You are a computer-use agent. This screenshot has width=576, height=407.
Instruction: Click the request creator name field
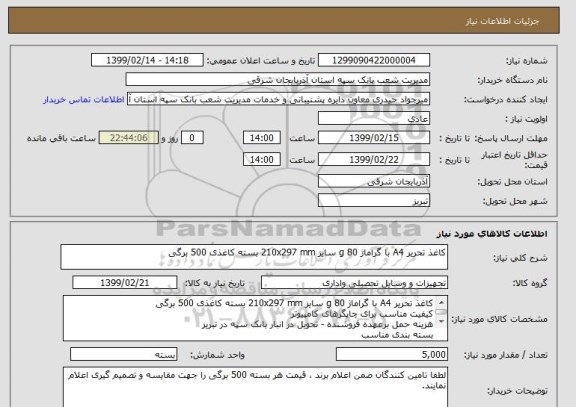278,100
